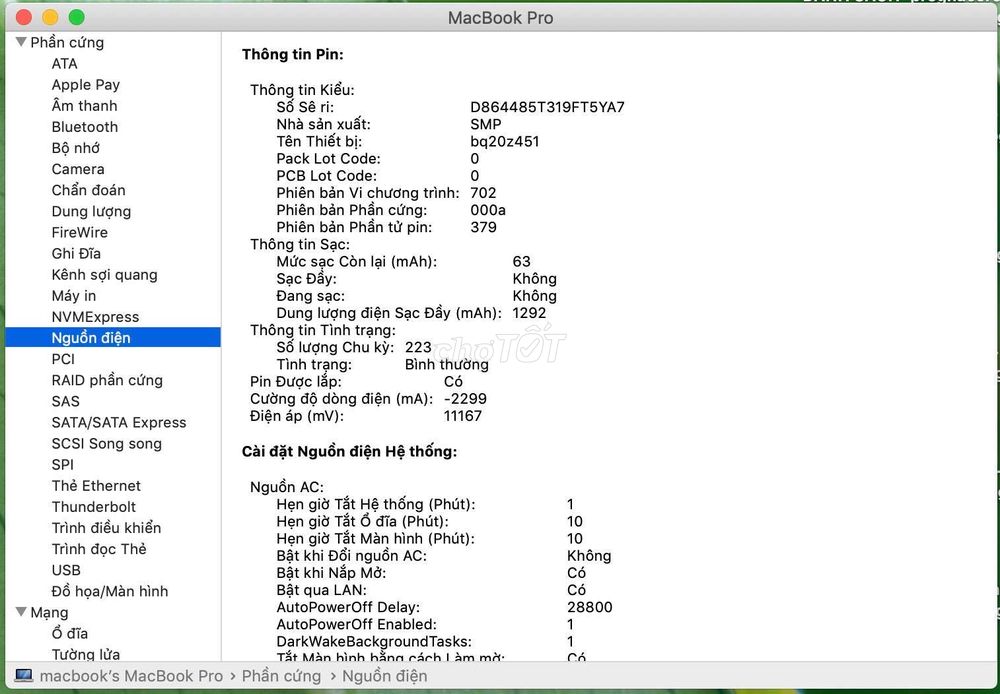
Task: Click Thông tin Sạc label
Action: click(x=300, y=244)
